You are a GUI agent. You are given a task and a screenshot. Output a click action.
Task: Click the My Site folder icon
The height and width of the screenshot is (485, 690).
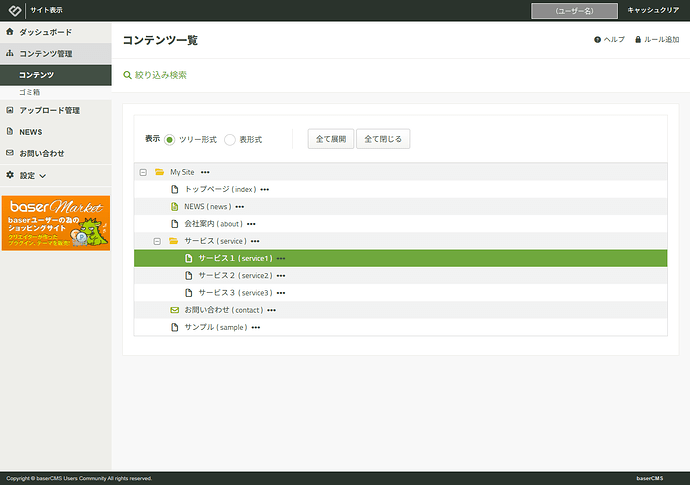[160, 172]
